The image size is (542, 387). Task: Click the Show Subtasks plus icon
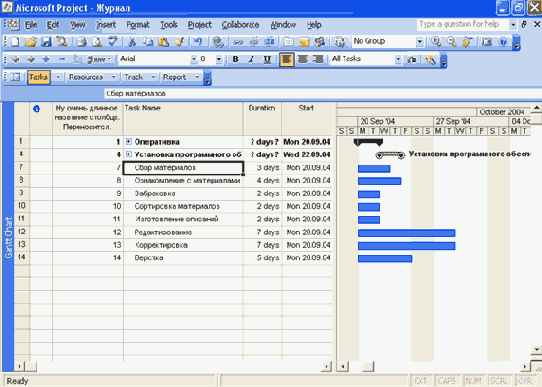(x=46, y=59)
